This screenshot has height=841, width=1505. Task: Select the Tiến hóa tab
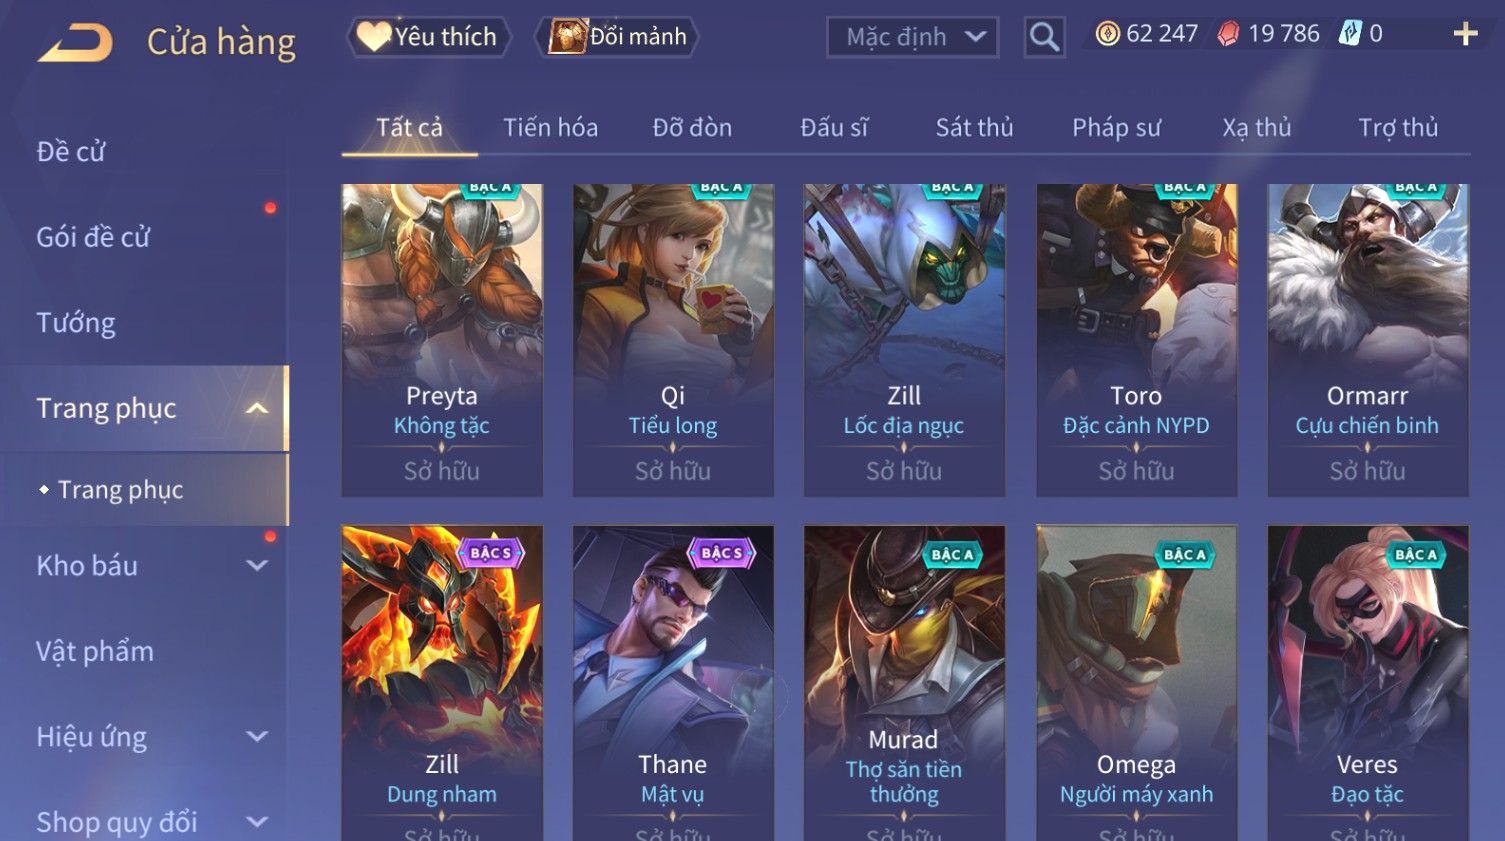(550, 127)
